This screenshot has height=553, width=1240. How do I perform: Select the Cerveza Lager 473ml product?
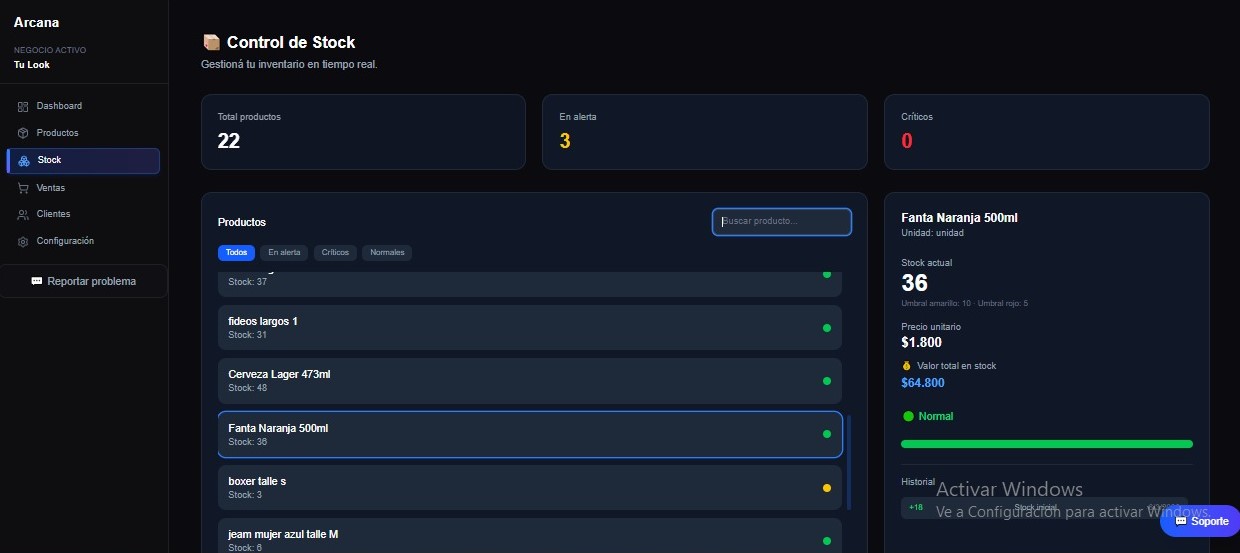529,381
